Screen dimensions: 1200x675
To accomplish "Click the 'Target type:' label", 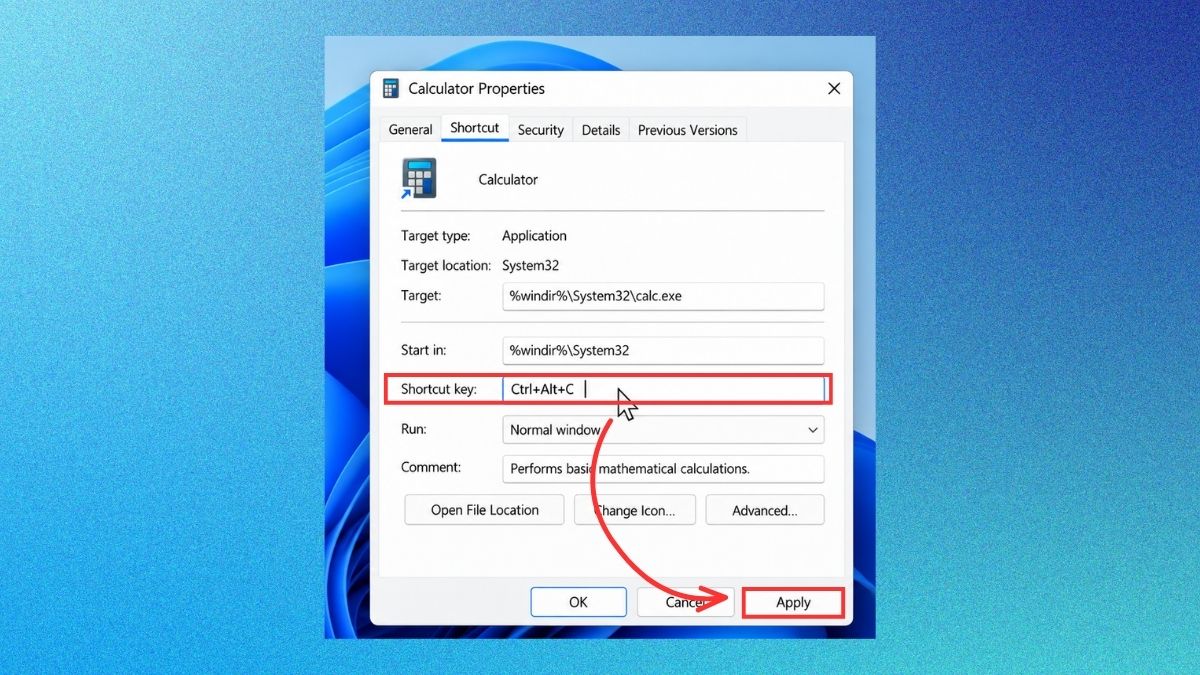I will 434,236.
